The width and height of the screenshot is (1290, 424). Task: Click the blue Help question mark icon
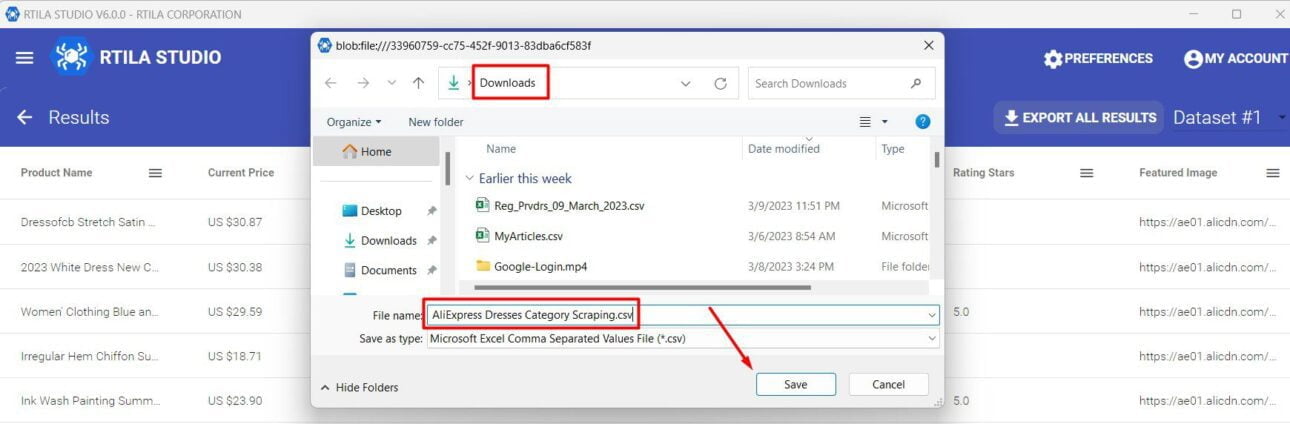[922, 122]
